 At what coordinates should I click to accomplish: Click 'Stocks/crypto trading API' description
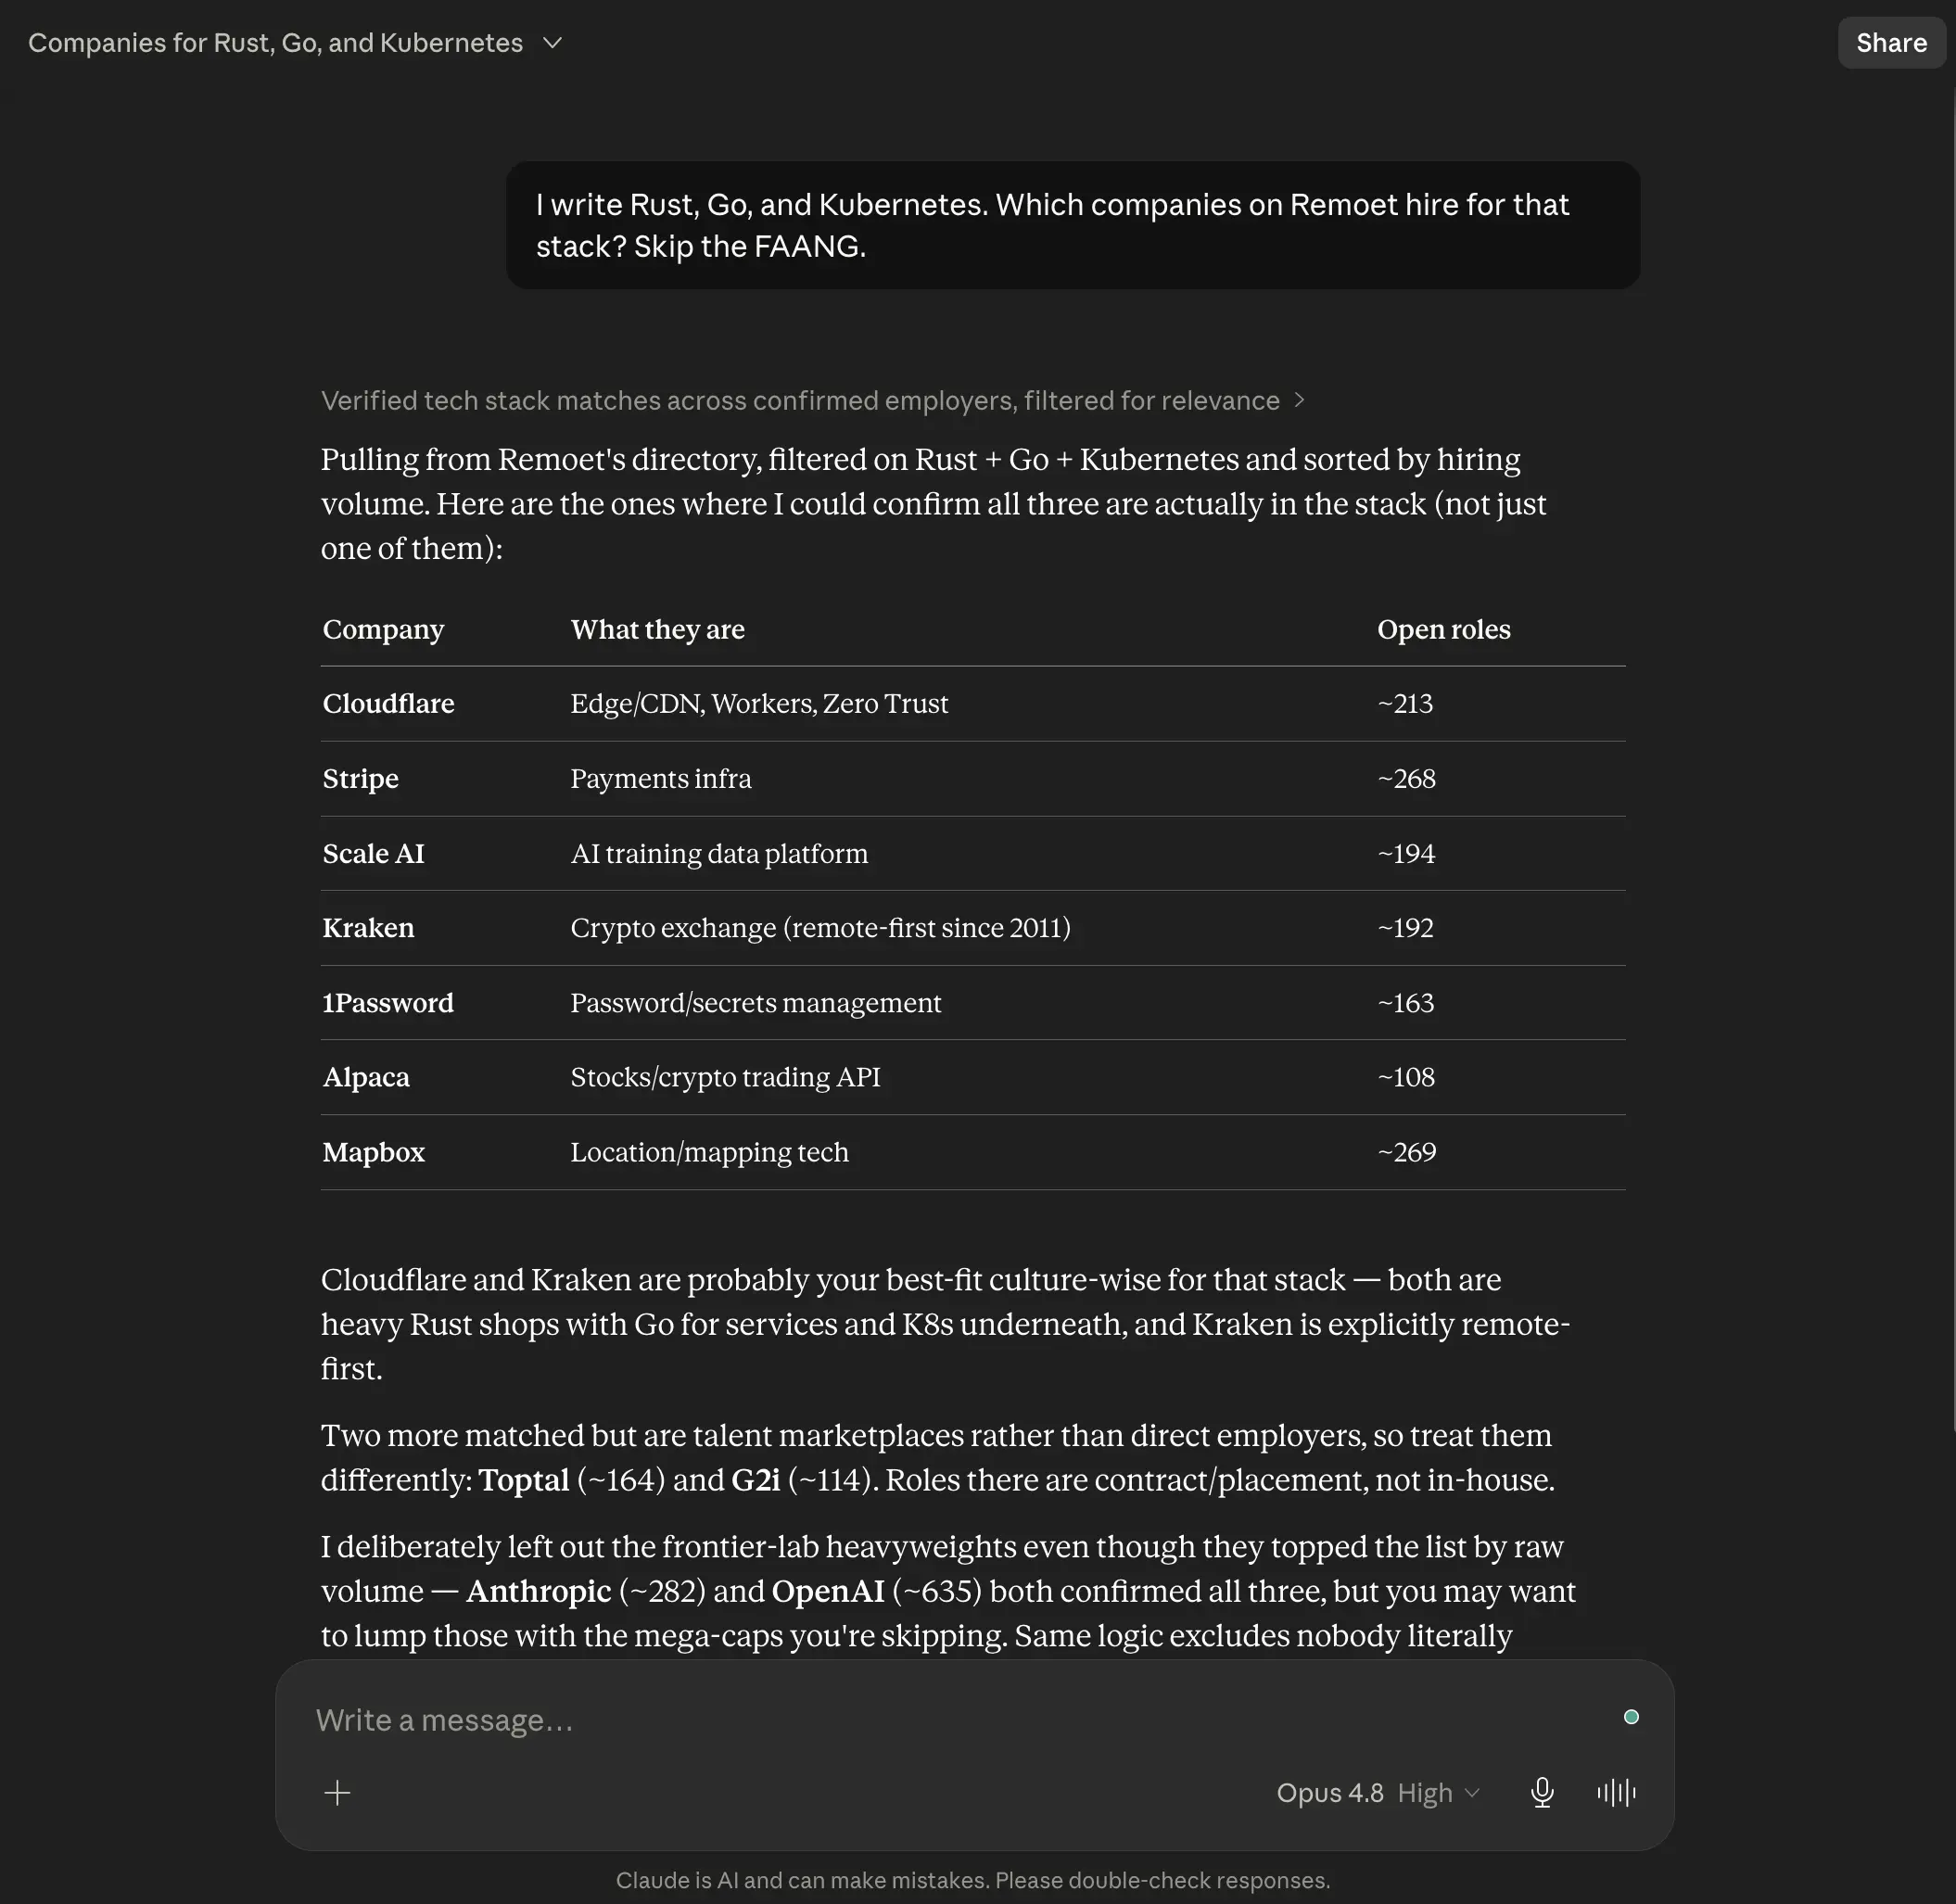point(725,1077)
